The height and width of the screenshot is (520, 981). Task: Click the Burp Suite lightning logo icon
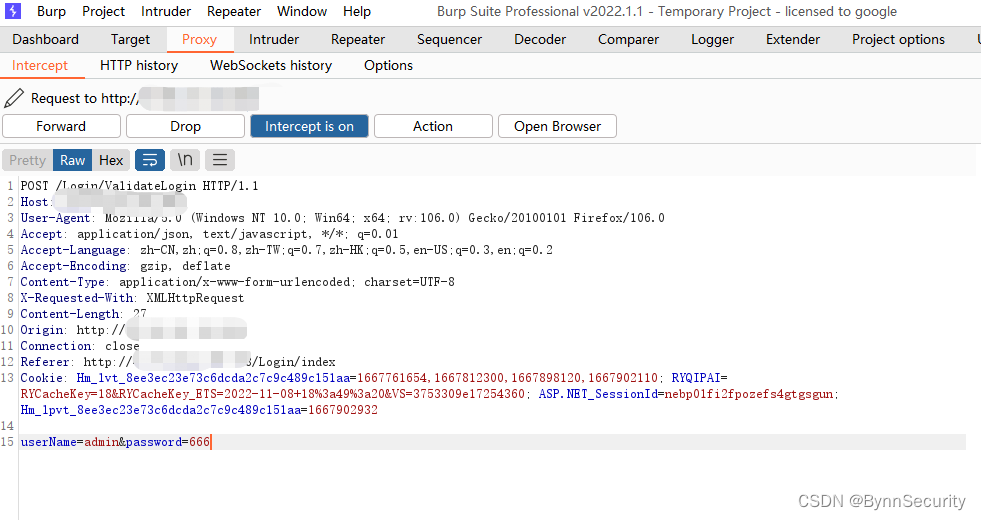tap(13, 11)
